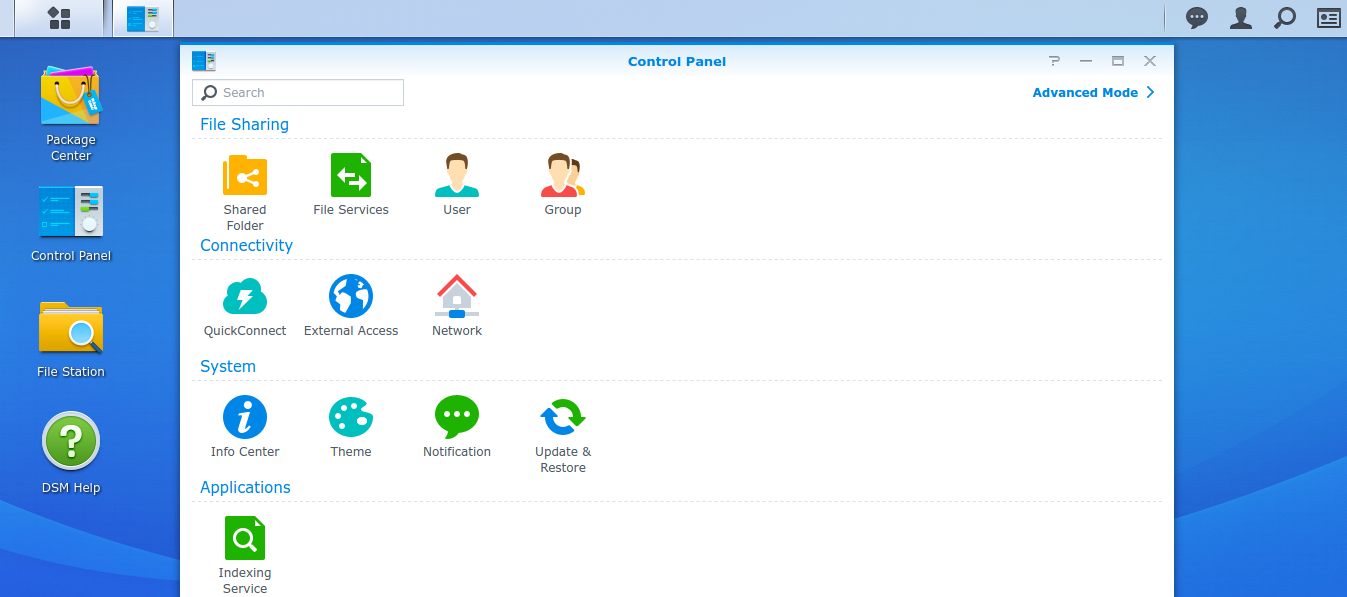Open the user options menu icon
This screenshot has width=1347, height=597.
[x=1241, y=18]
